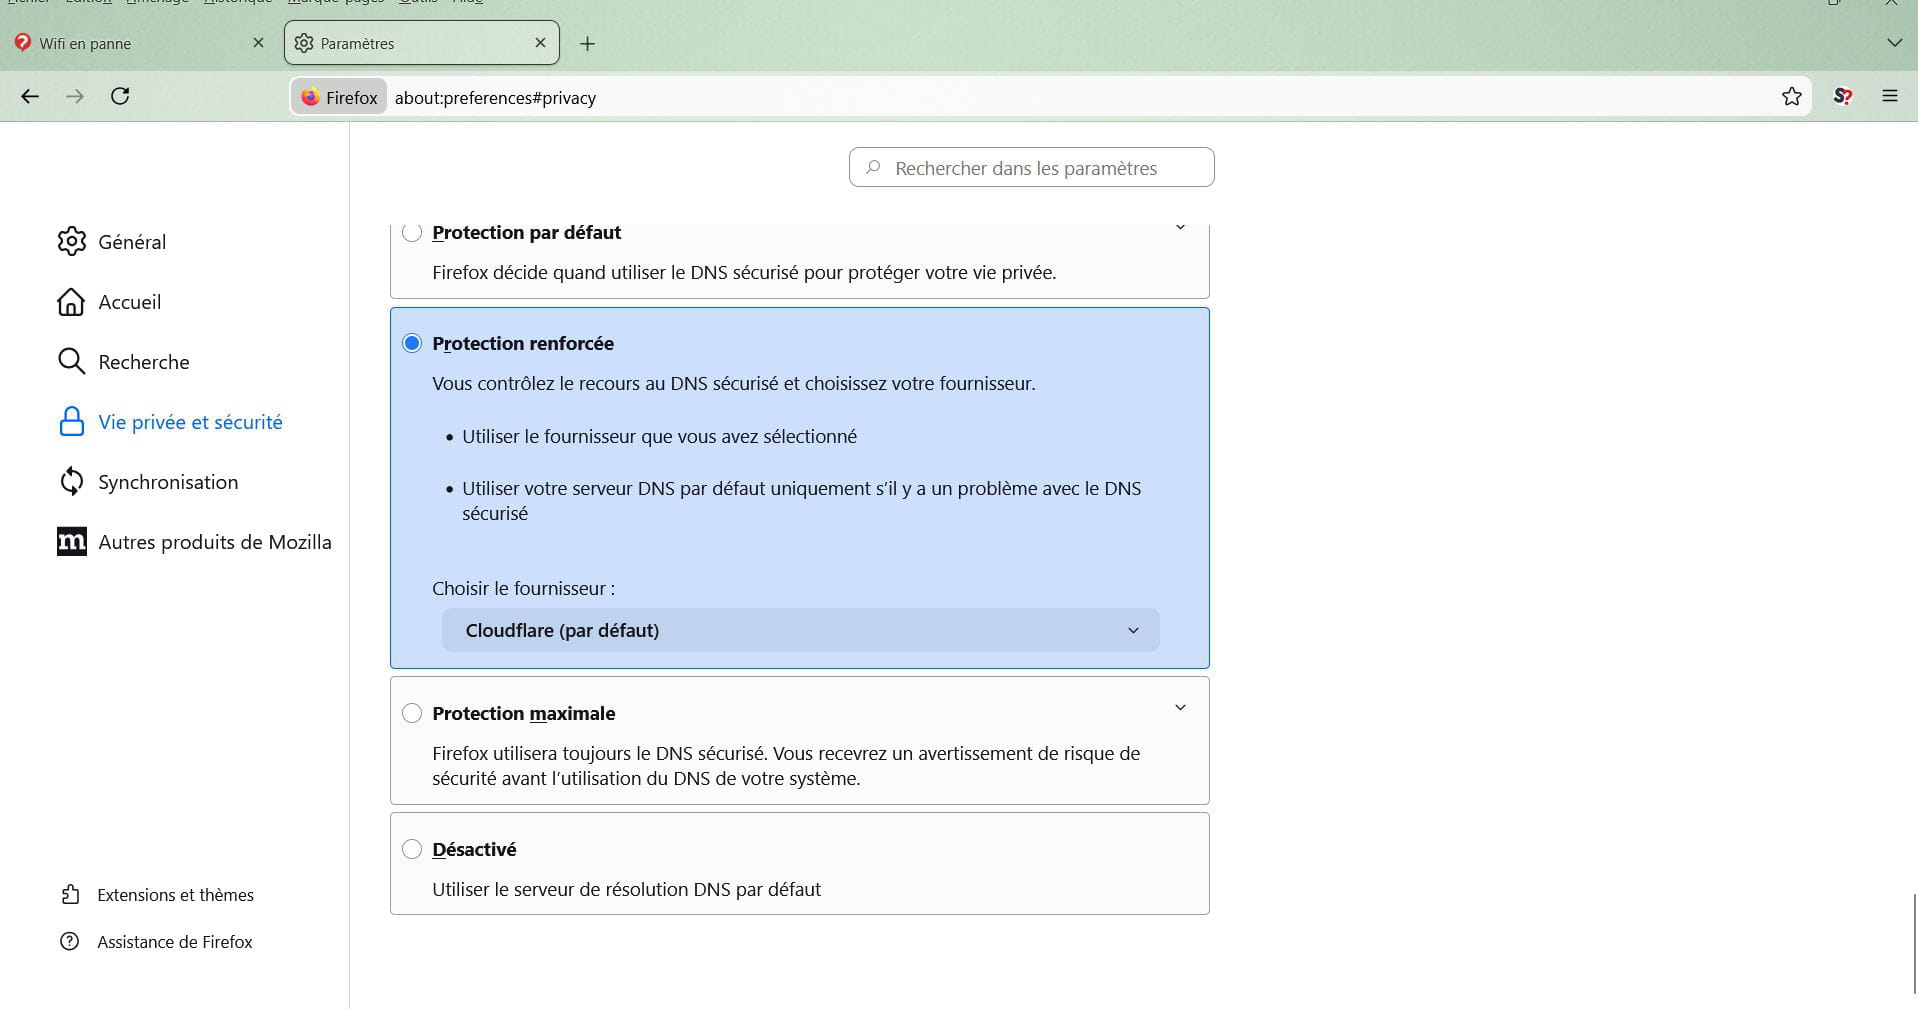
Task: Open the red S extension icon
Action: point(1843,97)
